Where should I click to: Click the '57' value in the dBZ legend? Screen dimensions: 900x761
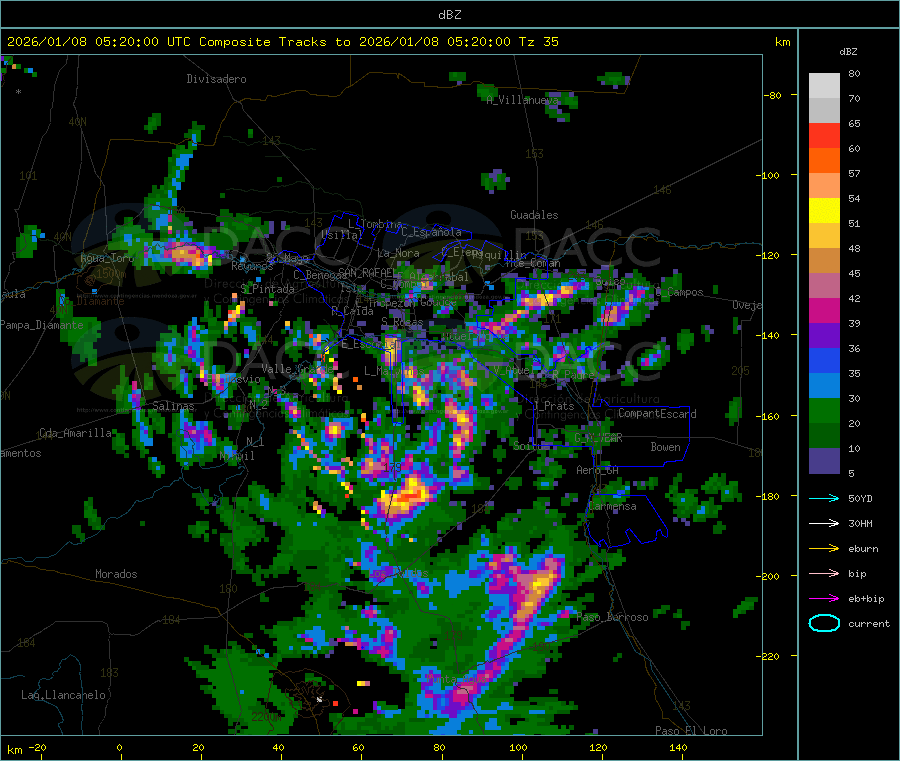[854, 173]
